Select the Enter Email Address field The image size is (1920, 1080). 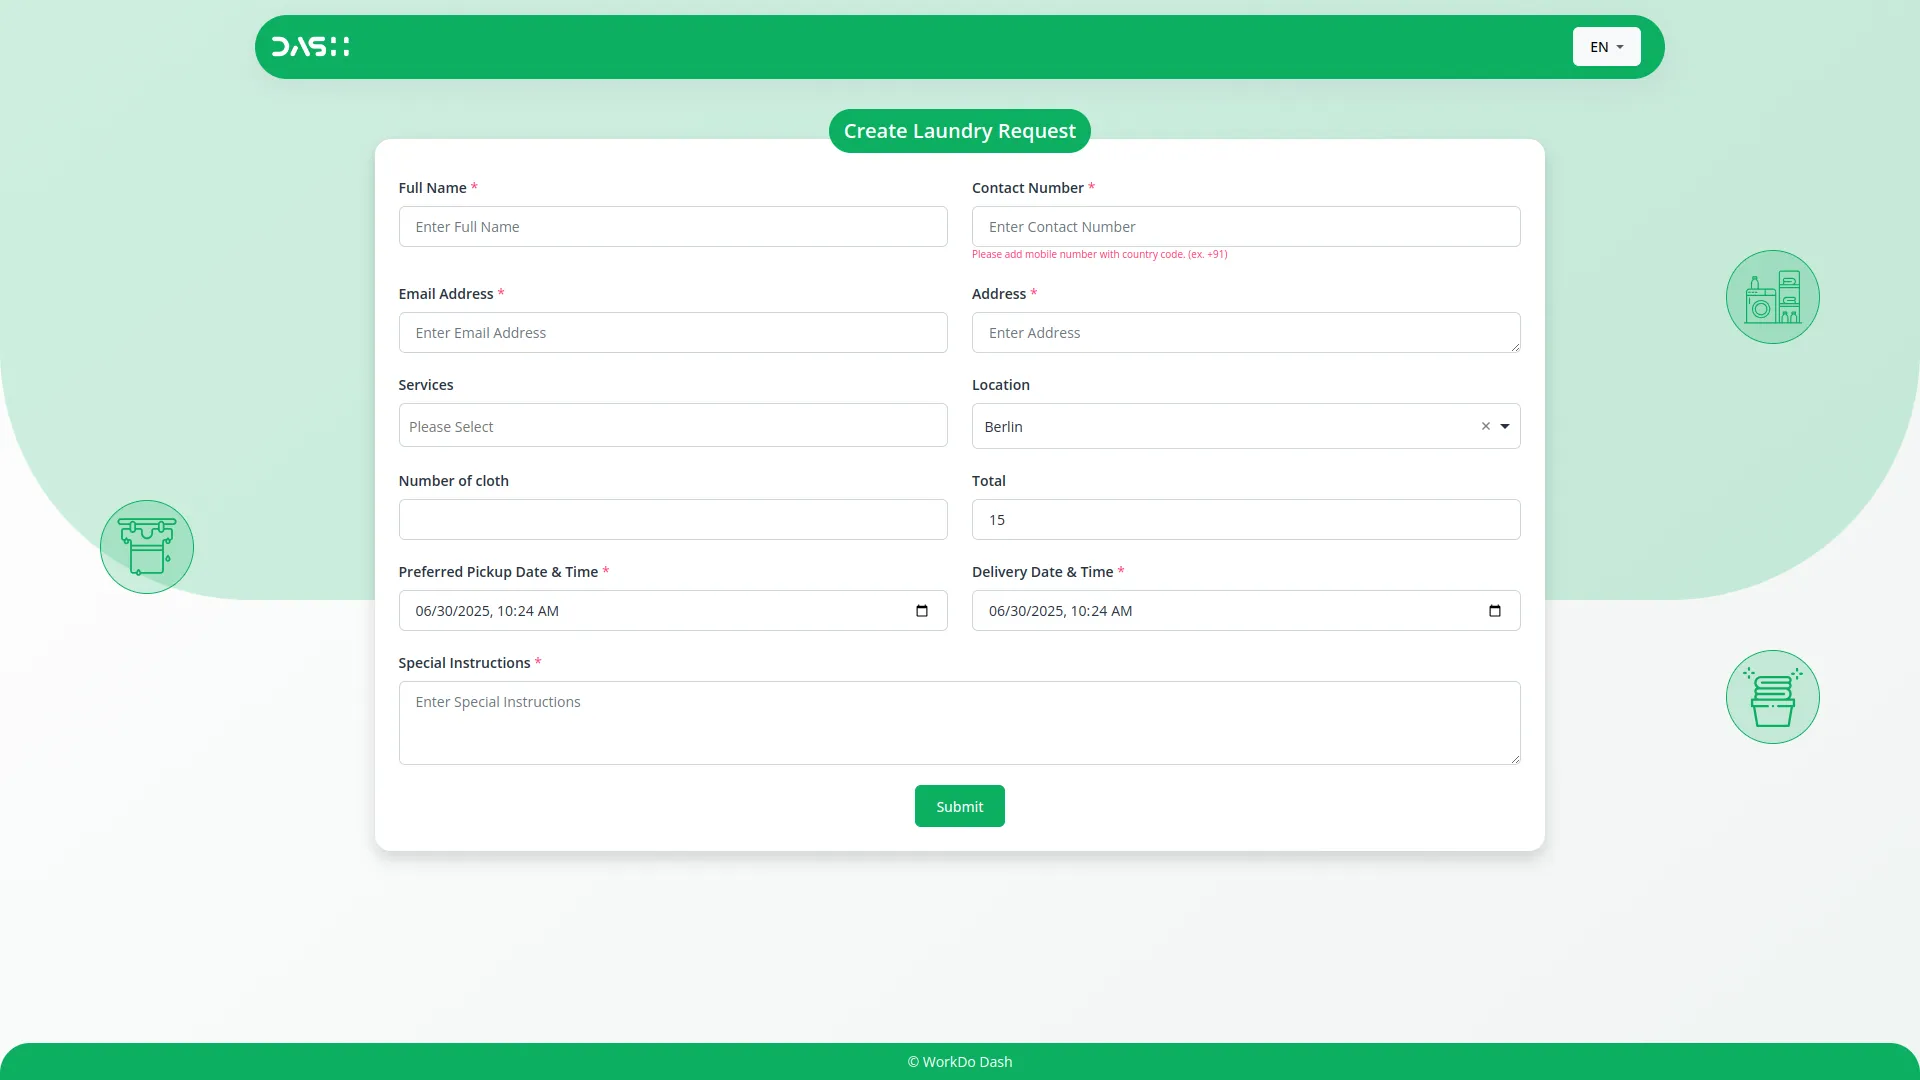pos(673,332)
